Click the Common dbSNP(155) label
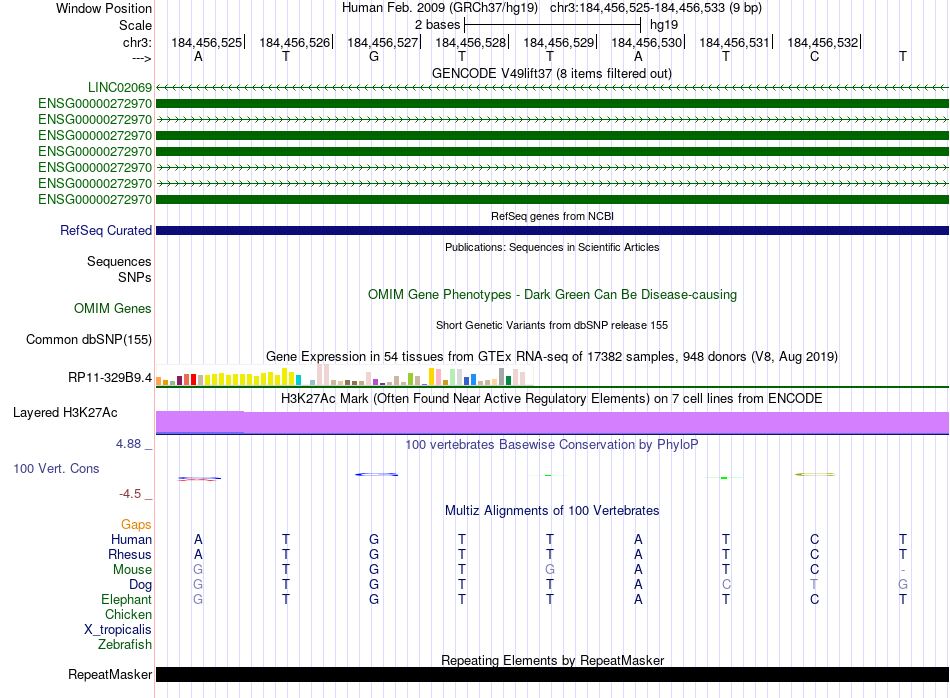The width and height of the screenshot is (950, 698). [x=89, y=339]
